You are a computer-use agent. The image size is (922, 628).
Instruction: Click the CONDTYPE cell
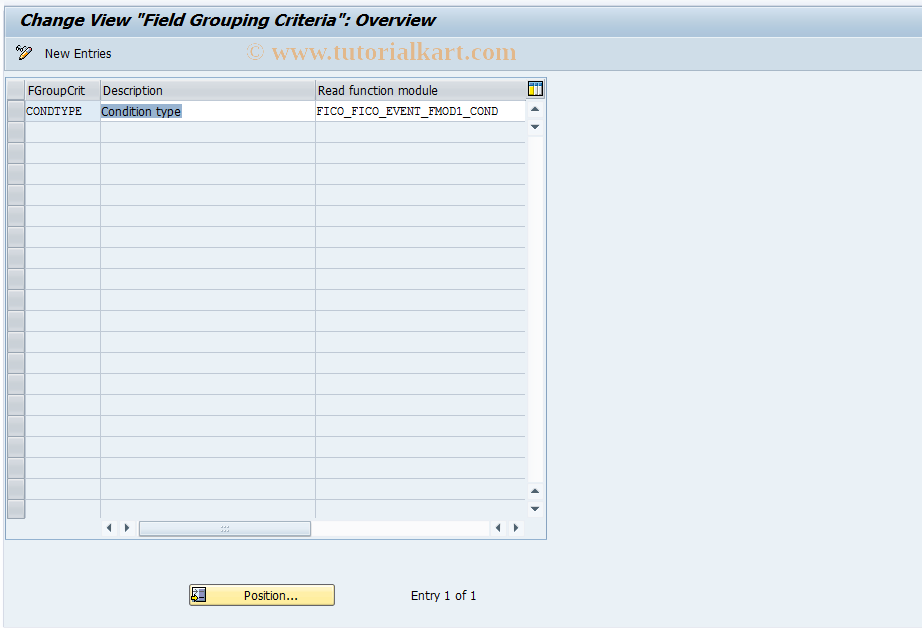coord(62,111)
